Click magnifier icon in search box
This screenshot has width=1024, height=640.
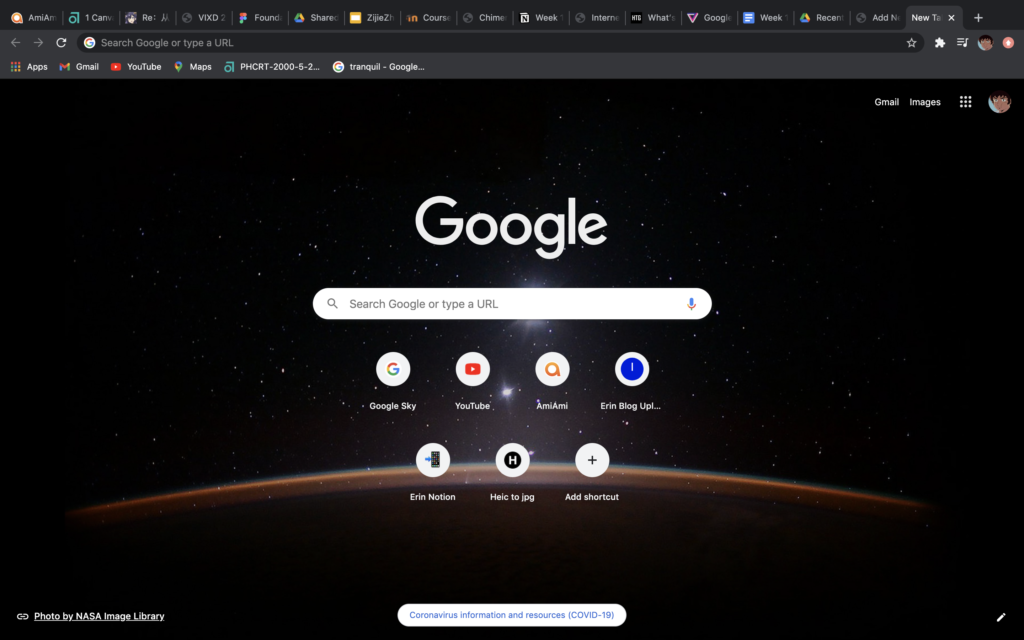332,304
